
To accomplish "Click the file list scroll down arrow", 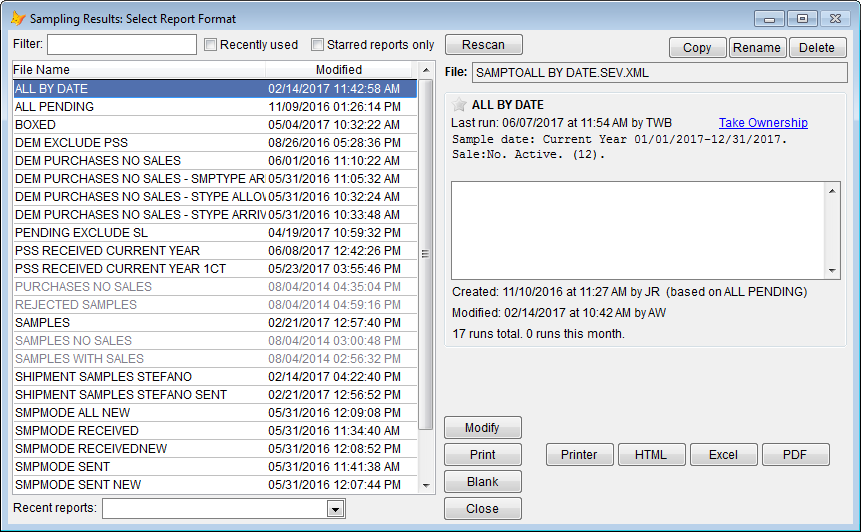I will 426,486.
